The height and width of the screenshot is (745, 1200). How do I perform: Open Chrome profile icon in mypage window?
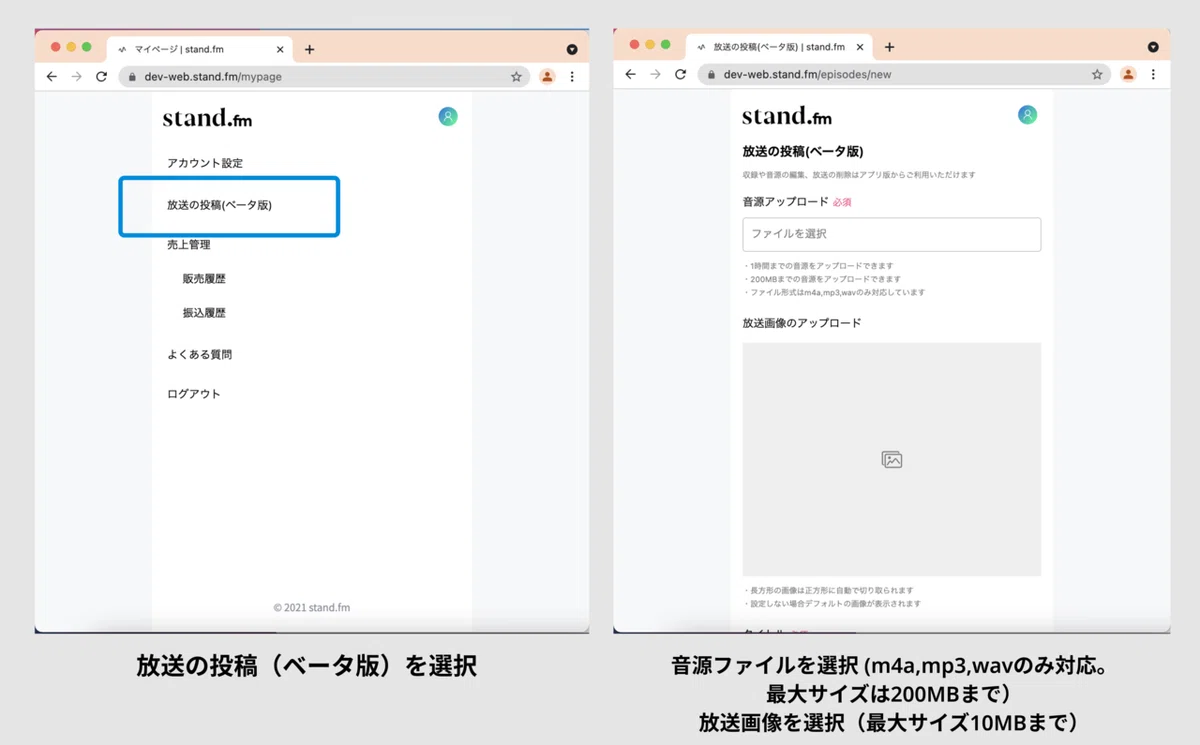pos(547,76)
